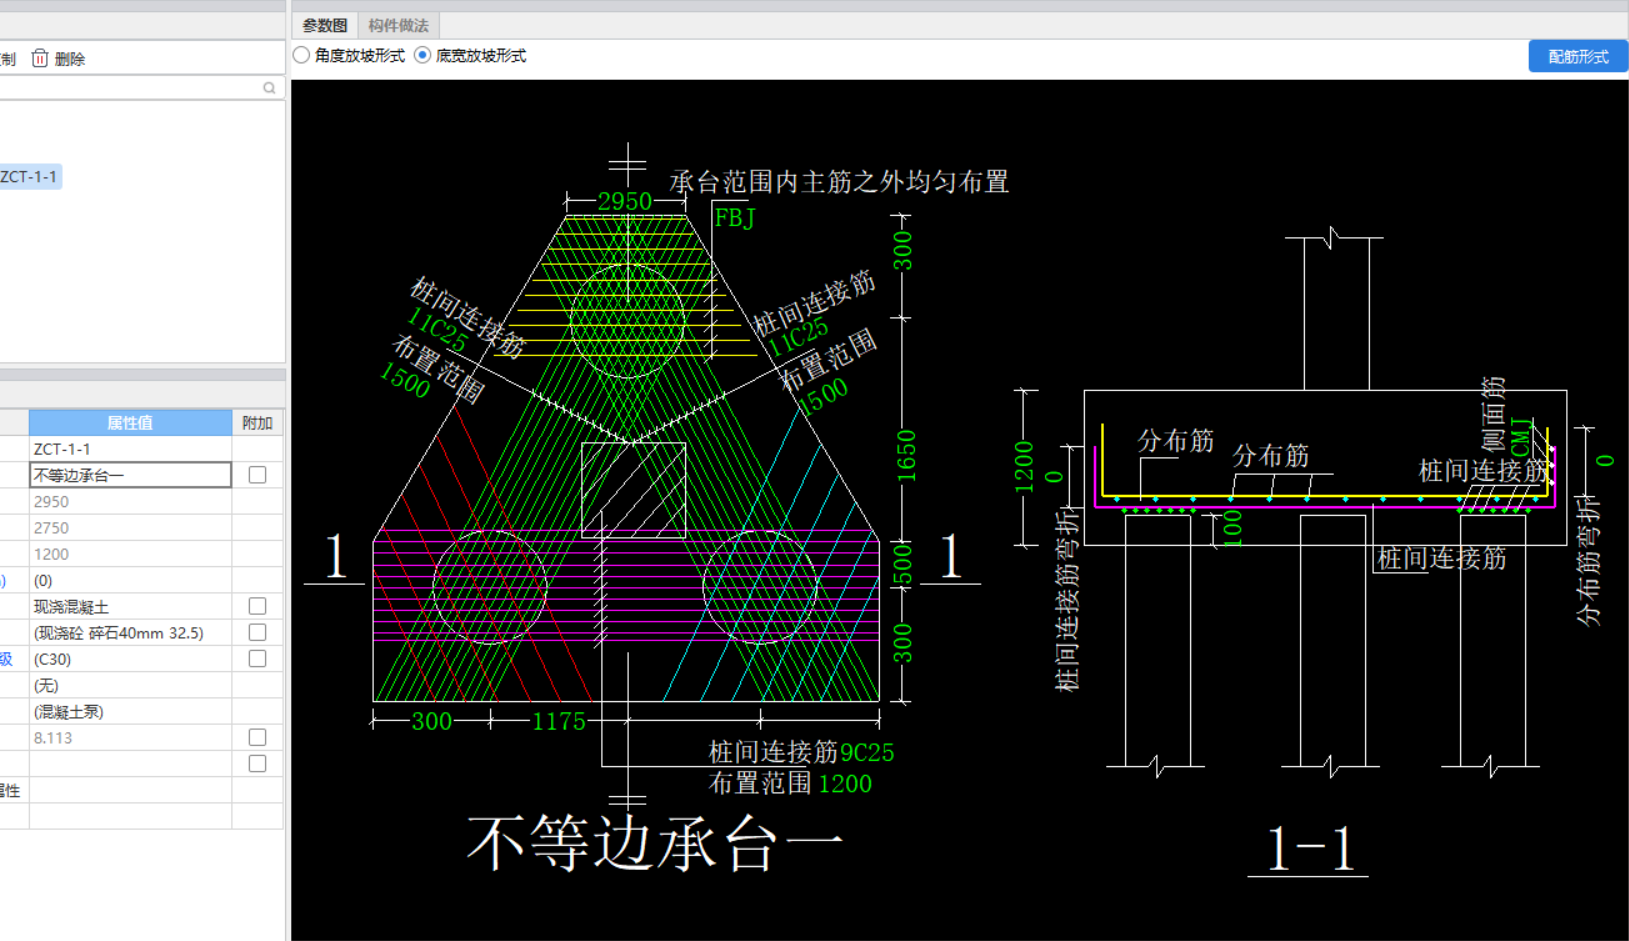Click the 8.113 value cell
Screen dimensions: 1629x941
pyautogui.click(x=130, y=738)
